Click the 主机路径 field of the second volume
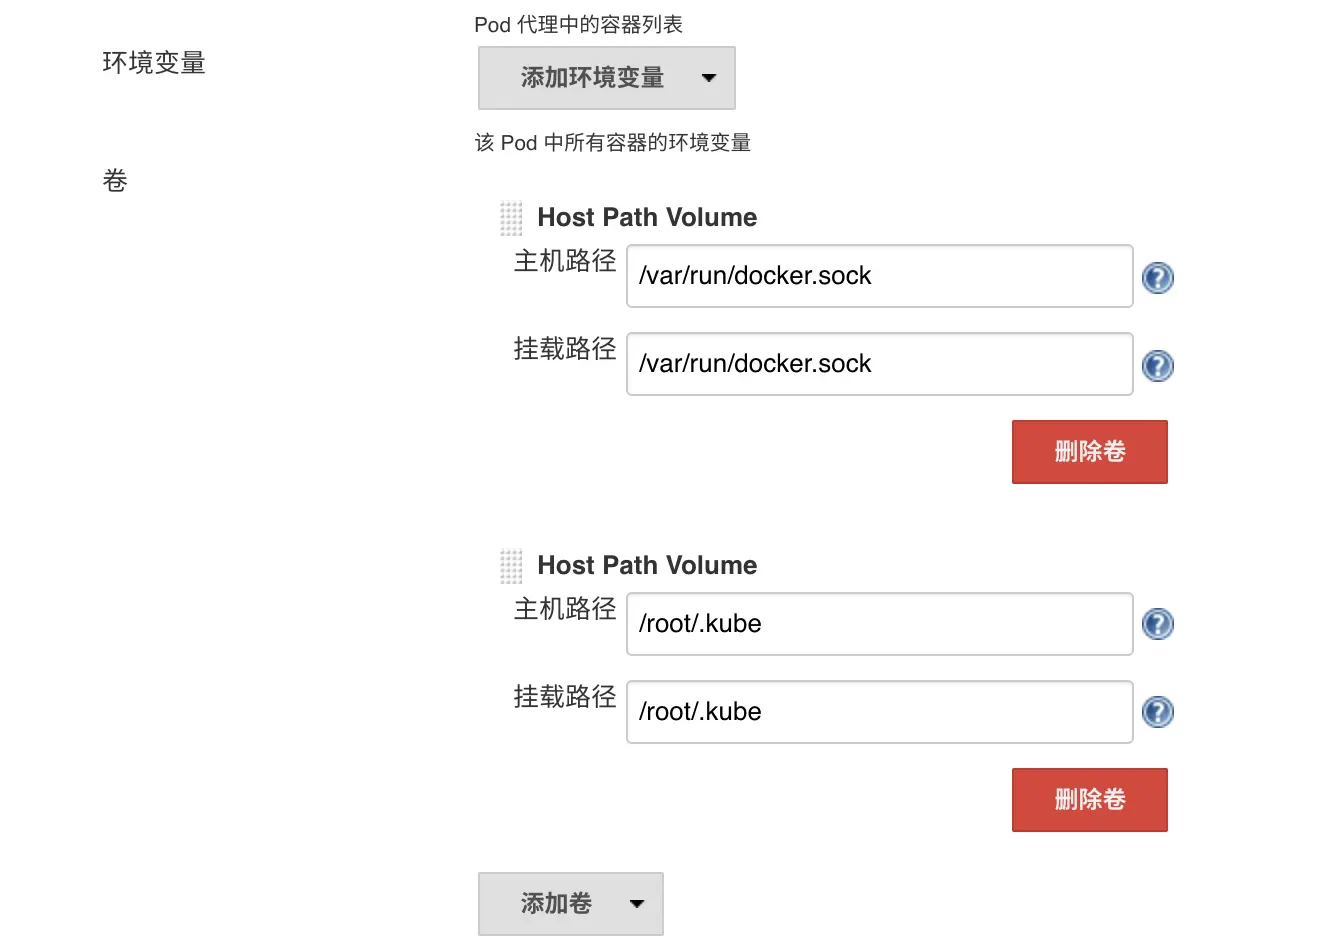Screen dimensions: 1342x950 [x=878, y=623]
